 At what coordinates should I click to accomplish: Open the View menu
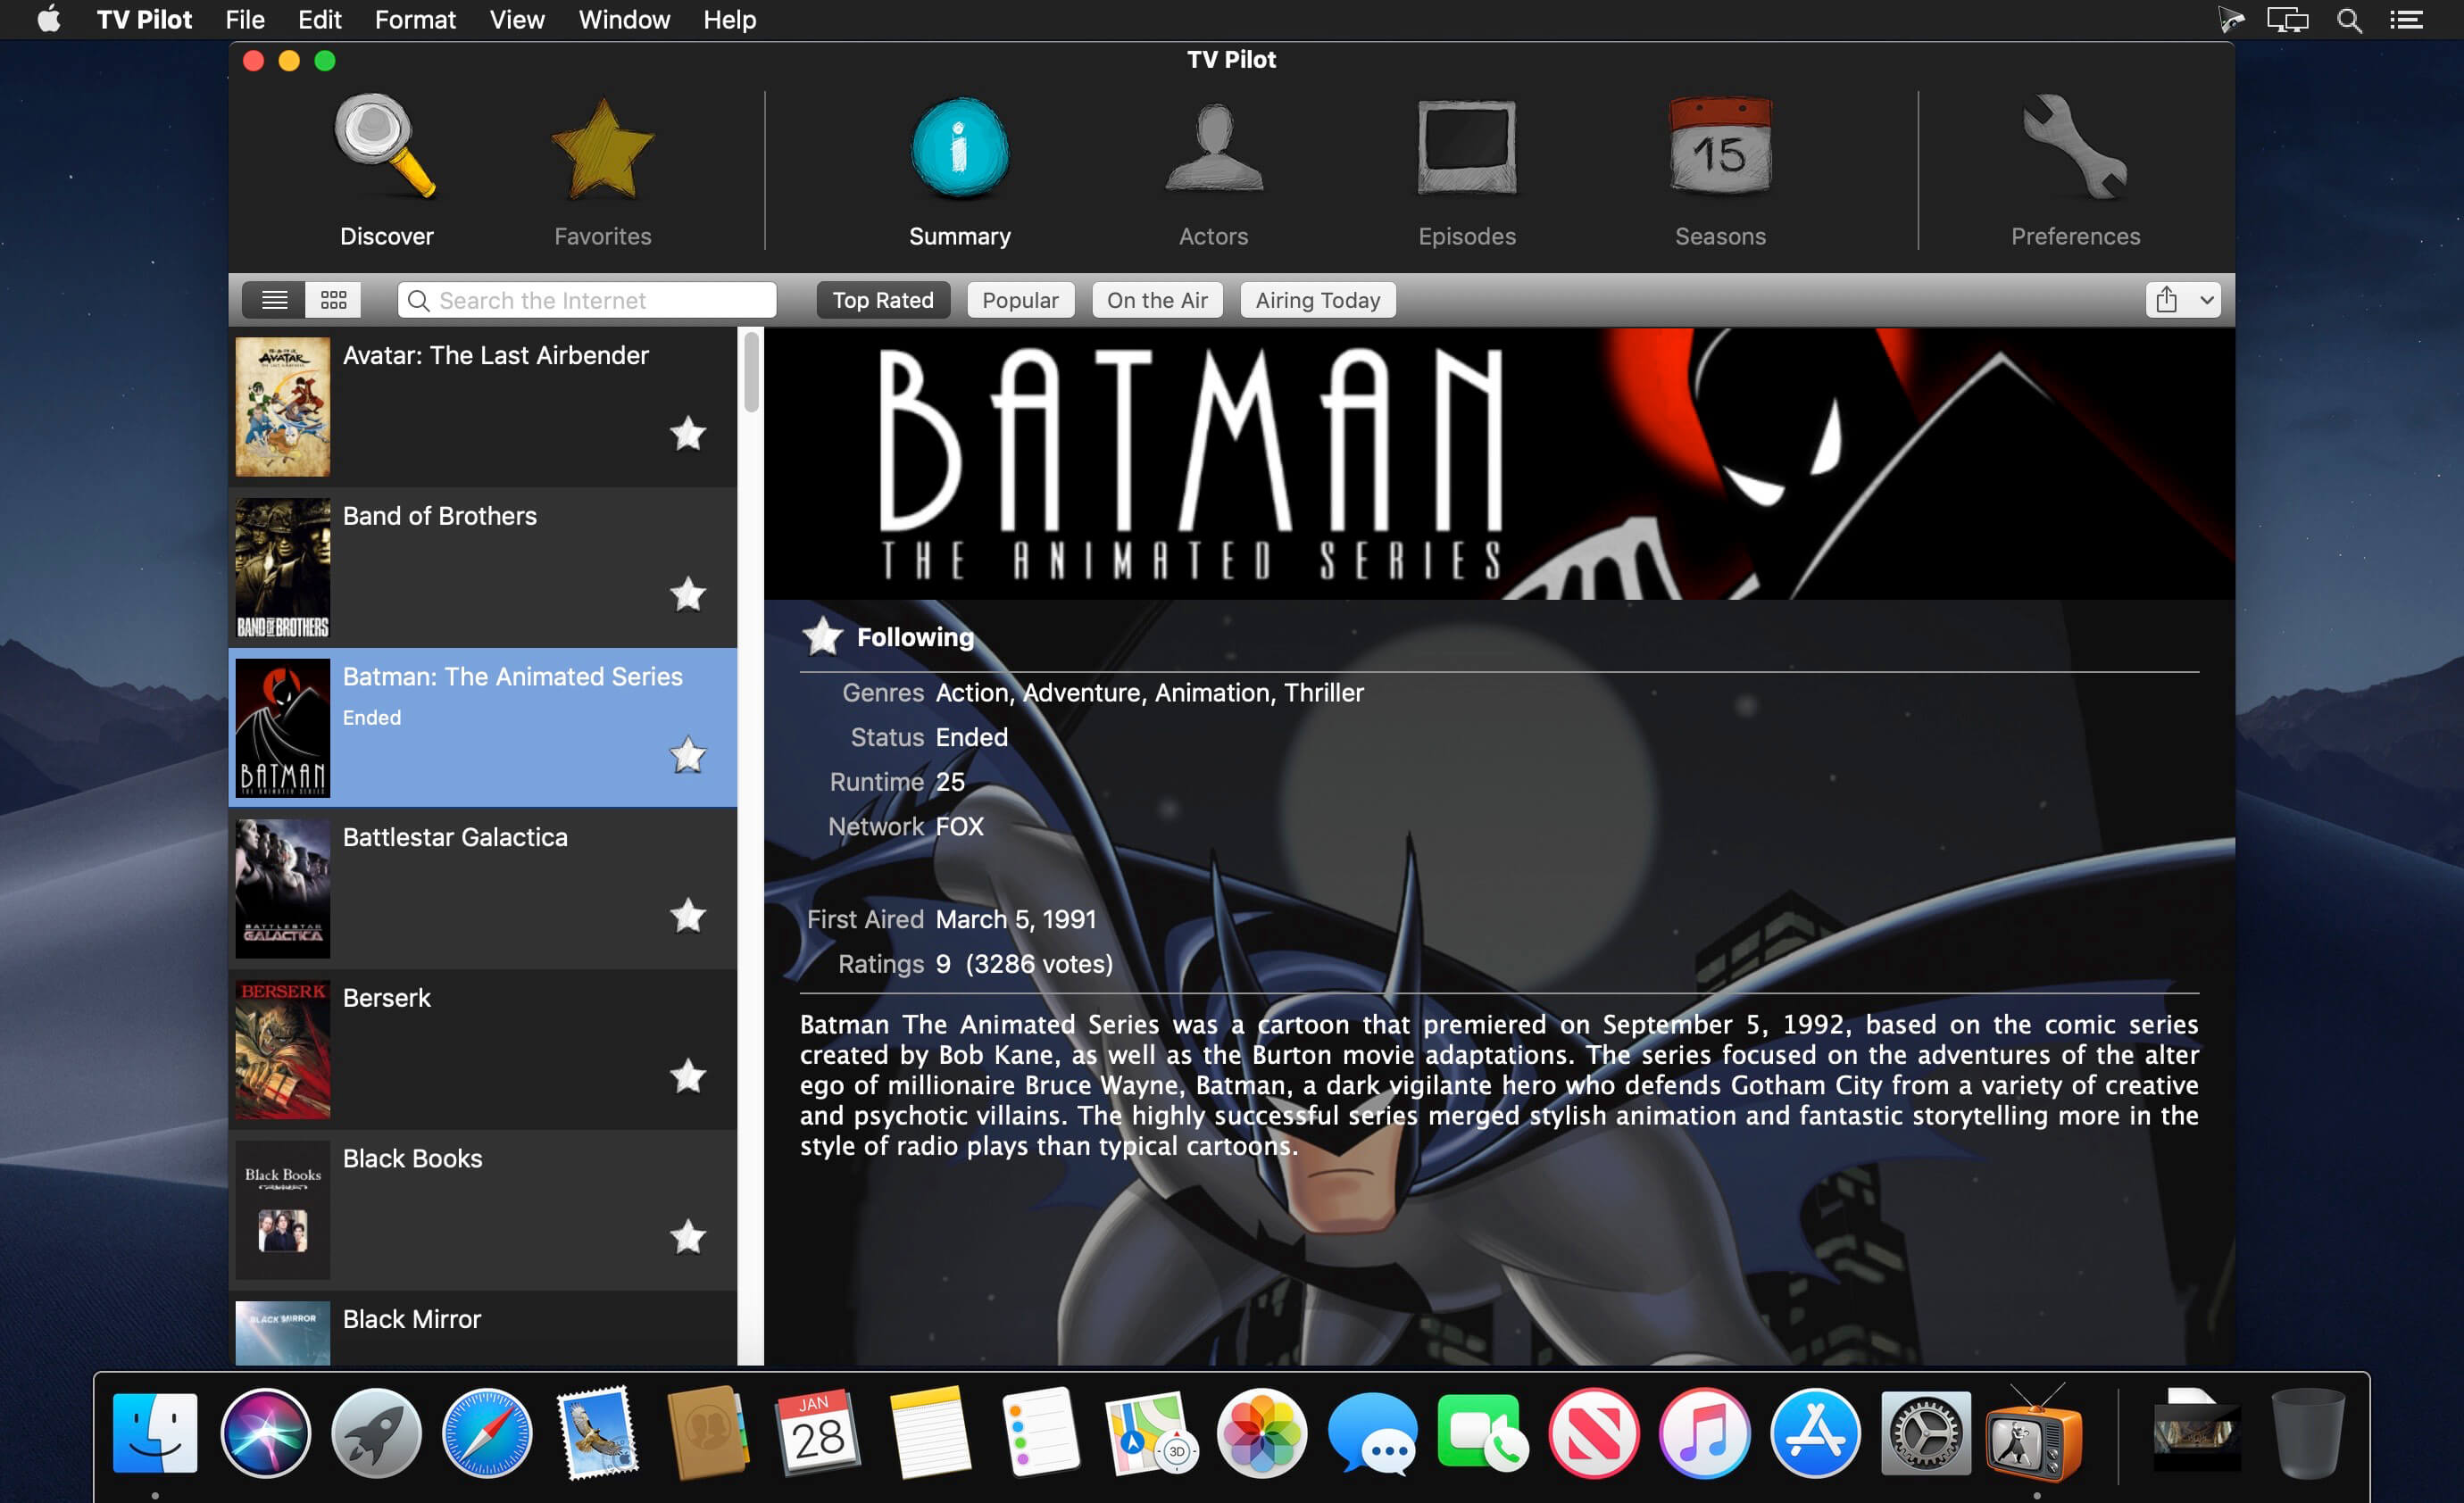516,20
